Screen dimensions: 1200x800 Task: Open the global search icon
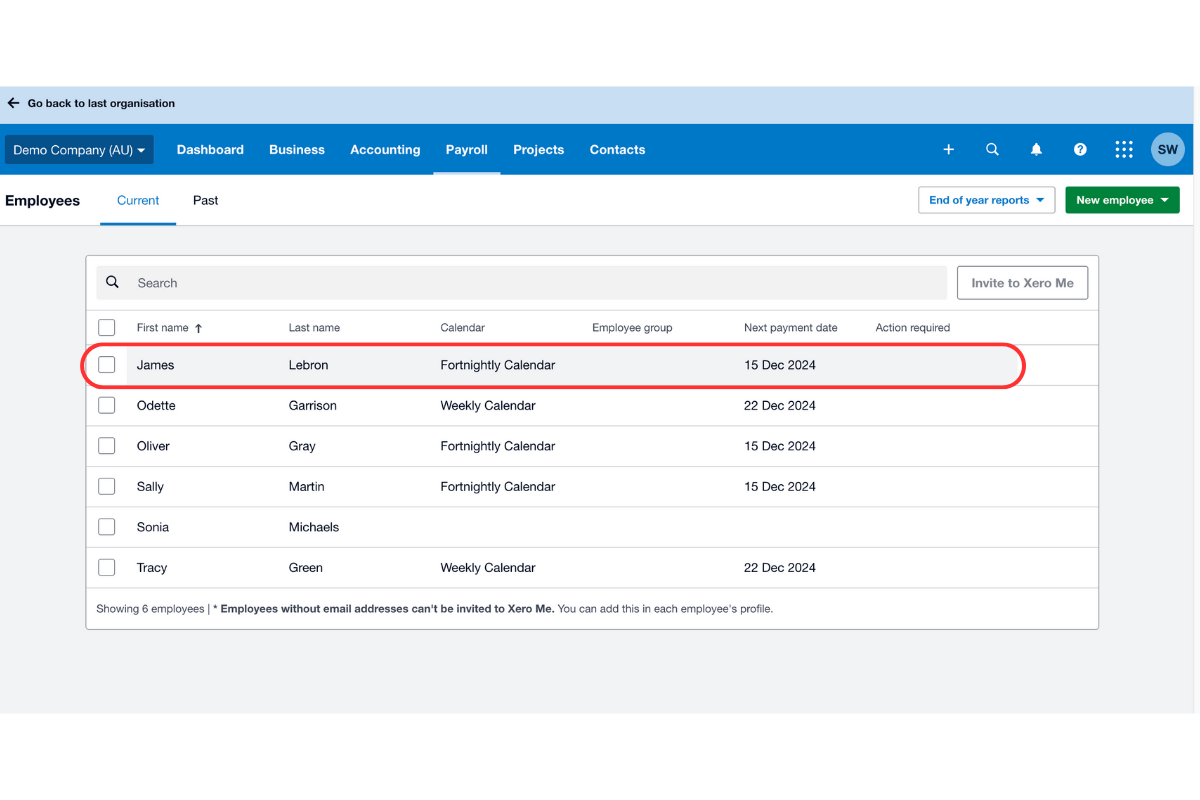[992, 149]
